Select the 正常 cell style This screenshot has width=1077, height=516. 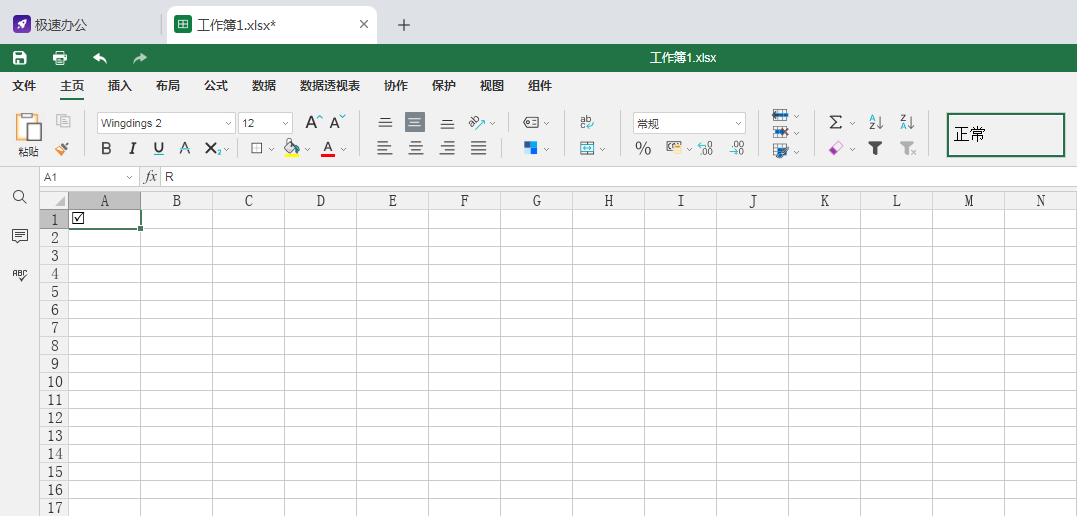click(1006, 135)
